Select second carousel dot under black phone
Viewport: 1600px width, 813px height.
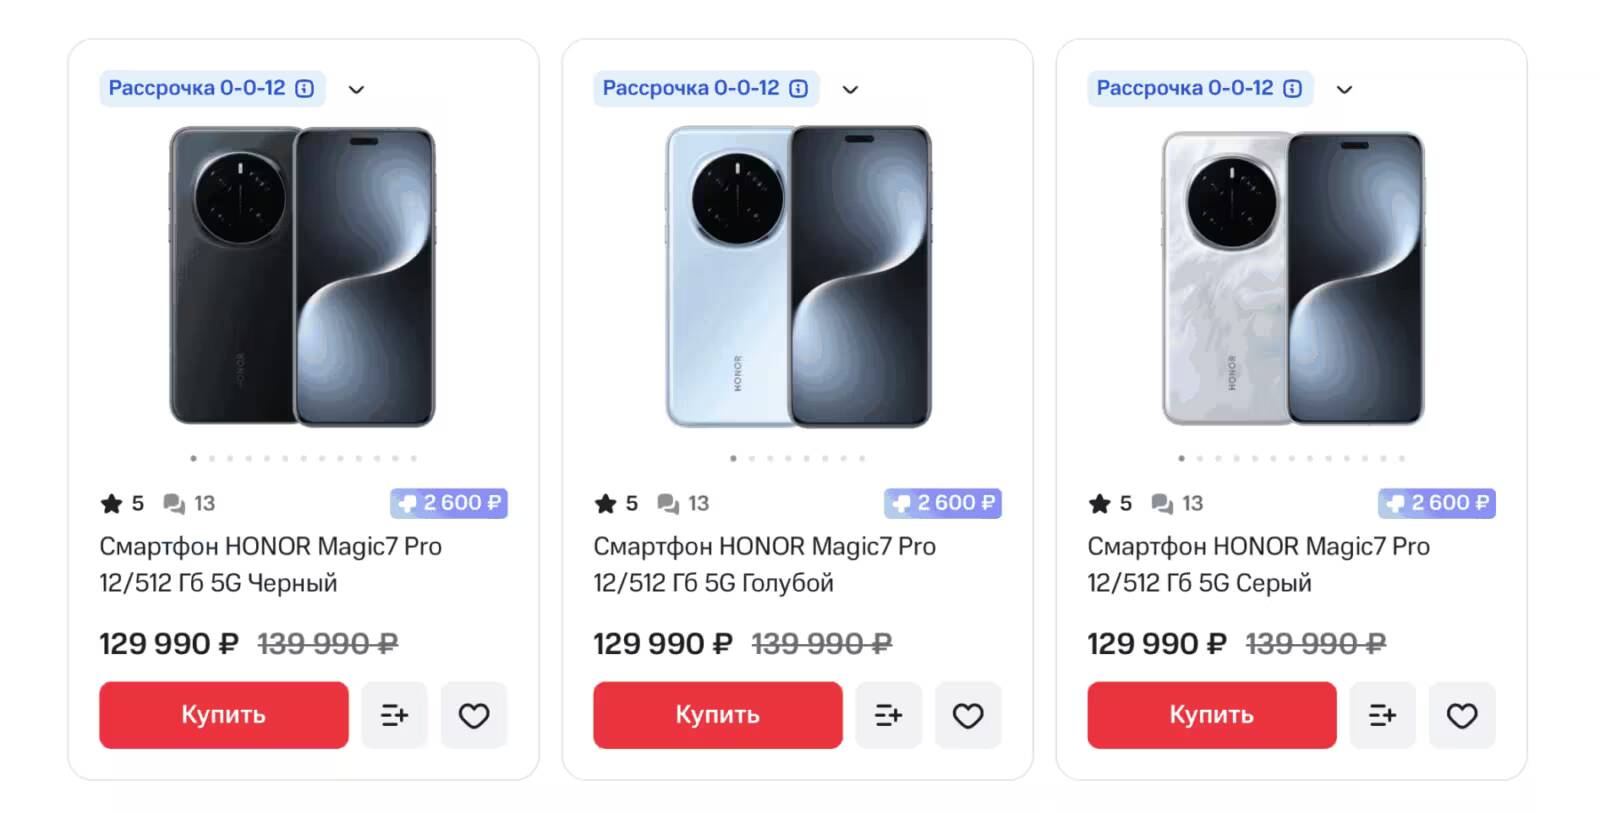(x=212, y=458)
